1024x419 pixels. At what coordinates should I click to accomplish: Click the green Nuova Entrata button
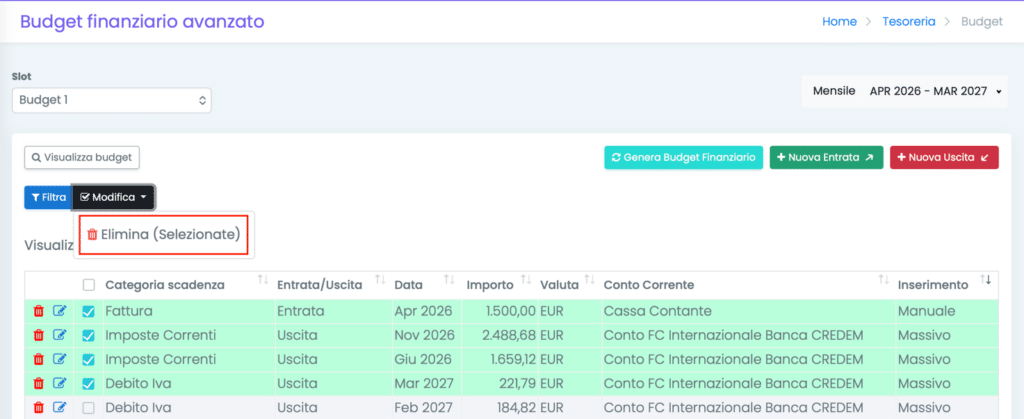pyautogui.click(x=825, y=158)
